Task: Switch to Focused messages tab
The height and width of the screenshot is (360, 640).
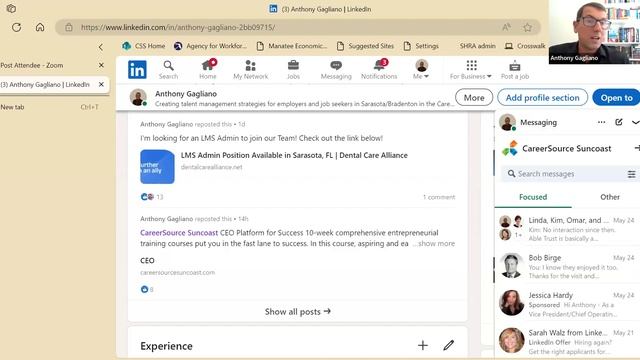Action: point(533,197)
